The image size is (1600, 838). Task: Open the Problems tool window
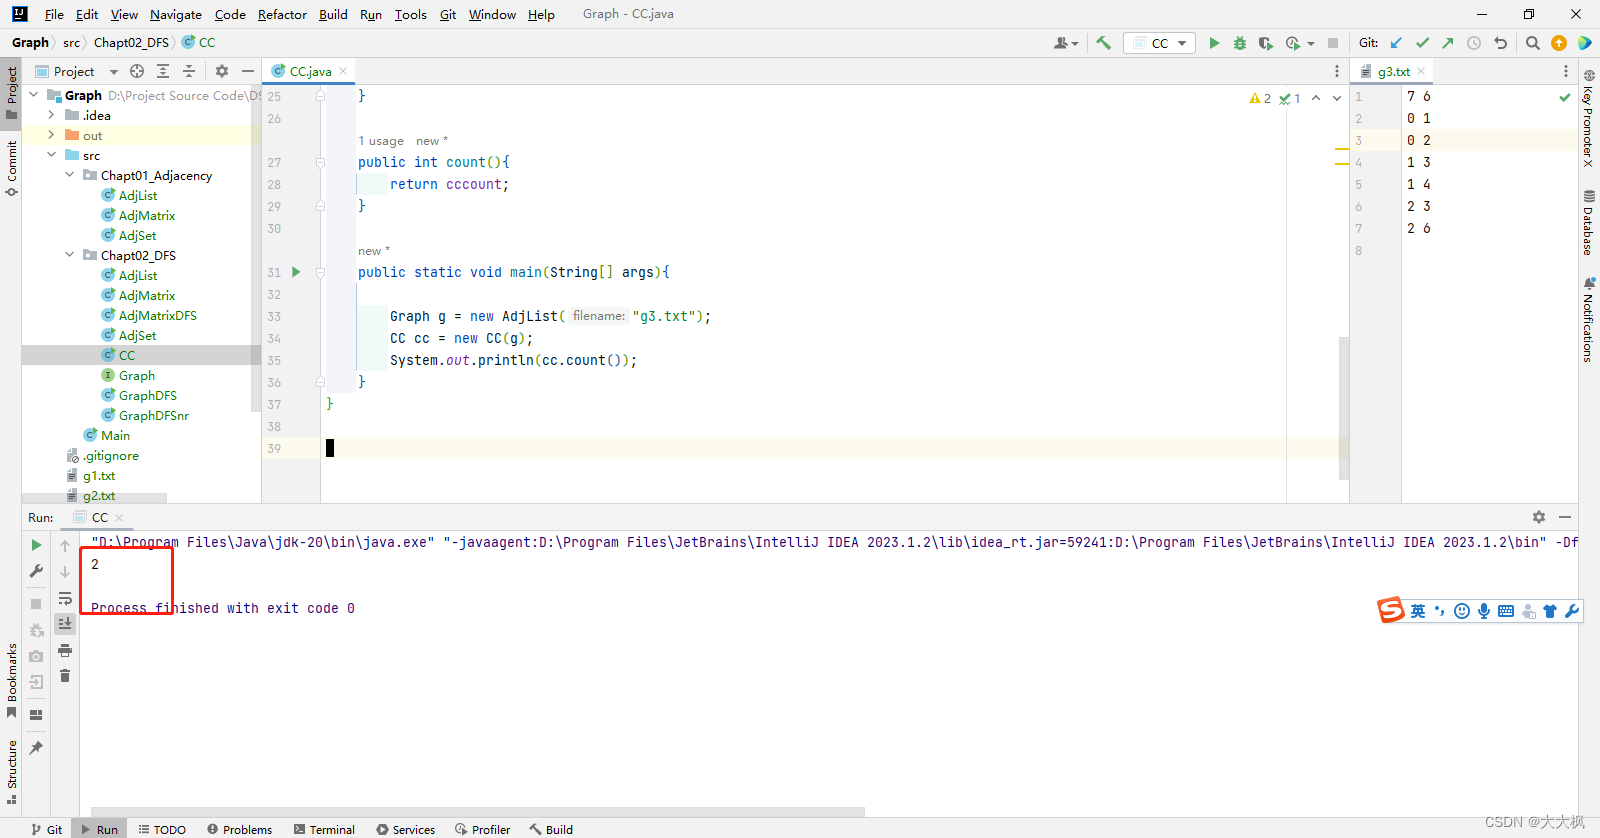[x=239, y=829]
